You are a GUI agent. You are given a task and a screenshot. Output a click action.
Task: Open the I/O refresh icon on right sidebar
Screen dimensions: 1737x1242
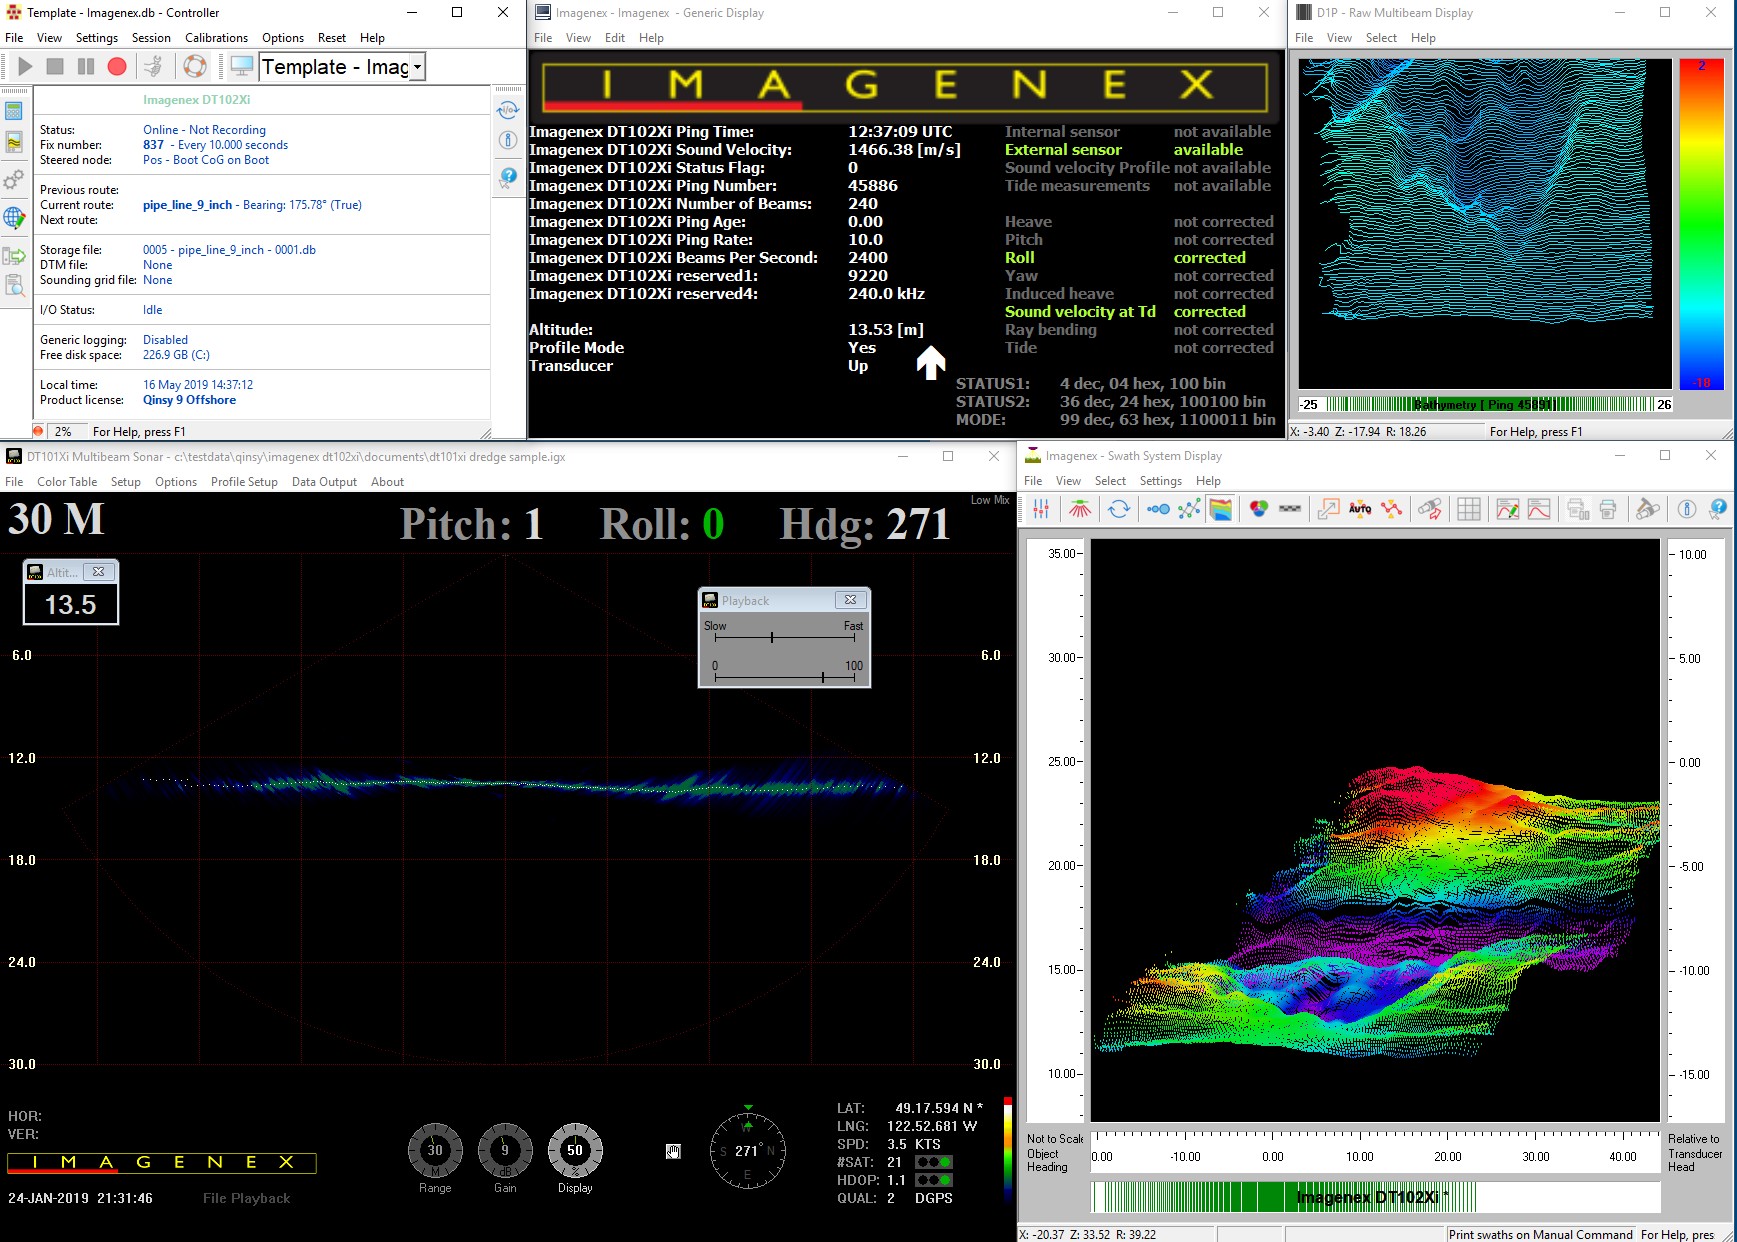pyautogui.click(x=508, y=110)
